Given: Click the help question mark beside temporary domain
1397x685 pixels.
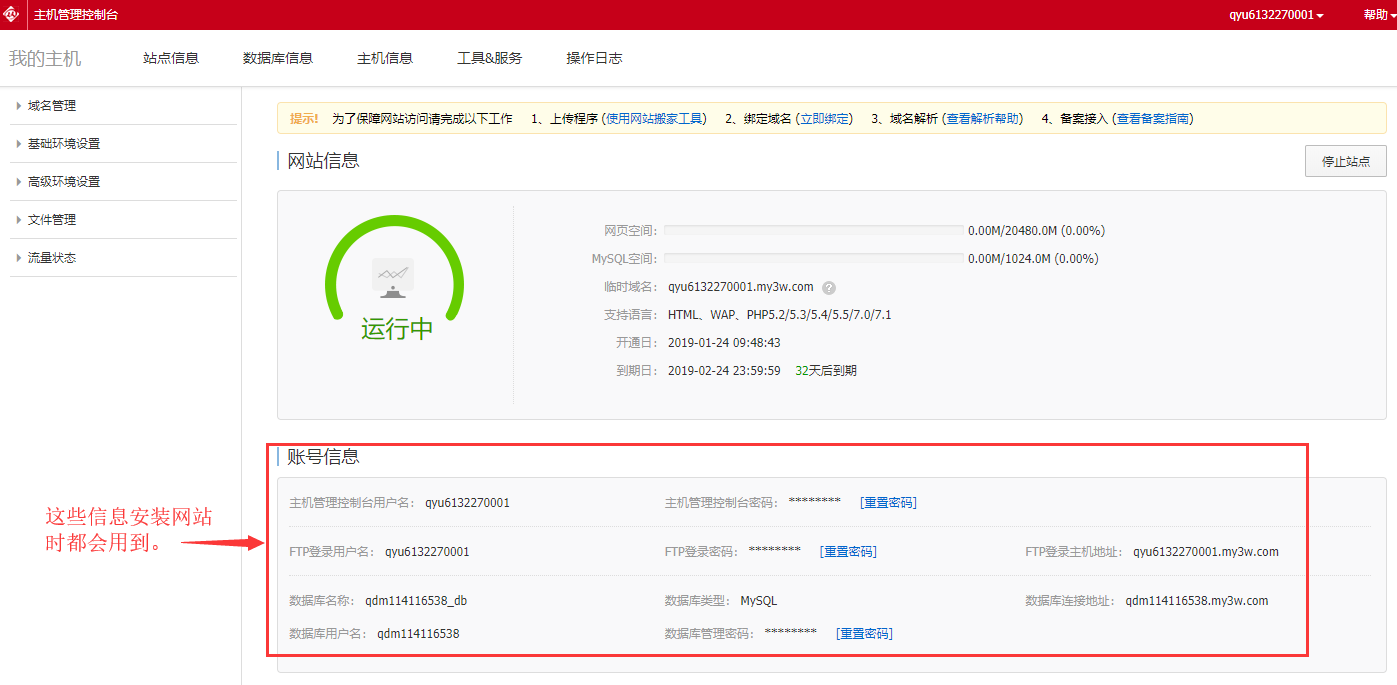Looking at the screenshot, I should 828,288.
